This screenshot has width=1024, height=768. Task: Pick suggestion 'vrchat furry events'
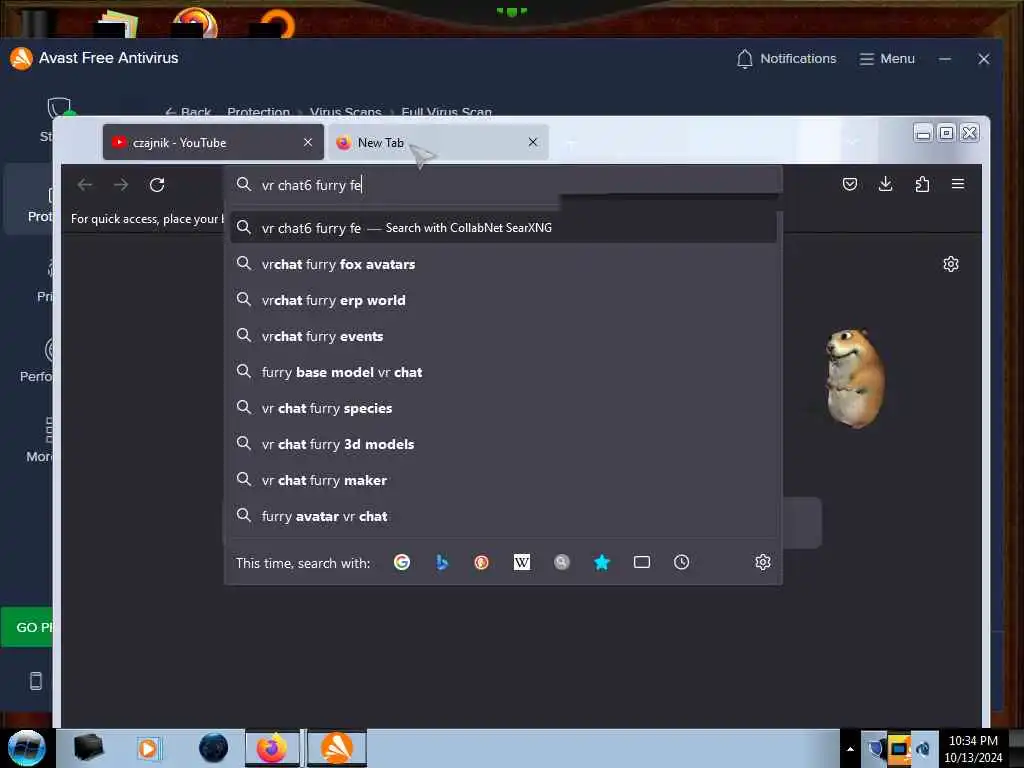pos(503,336)
